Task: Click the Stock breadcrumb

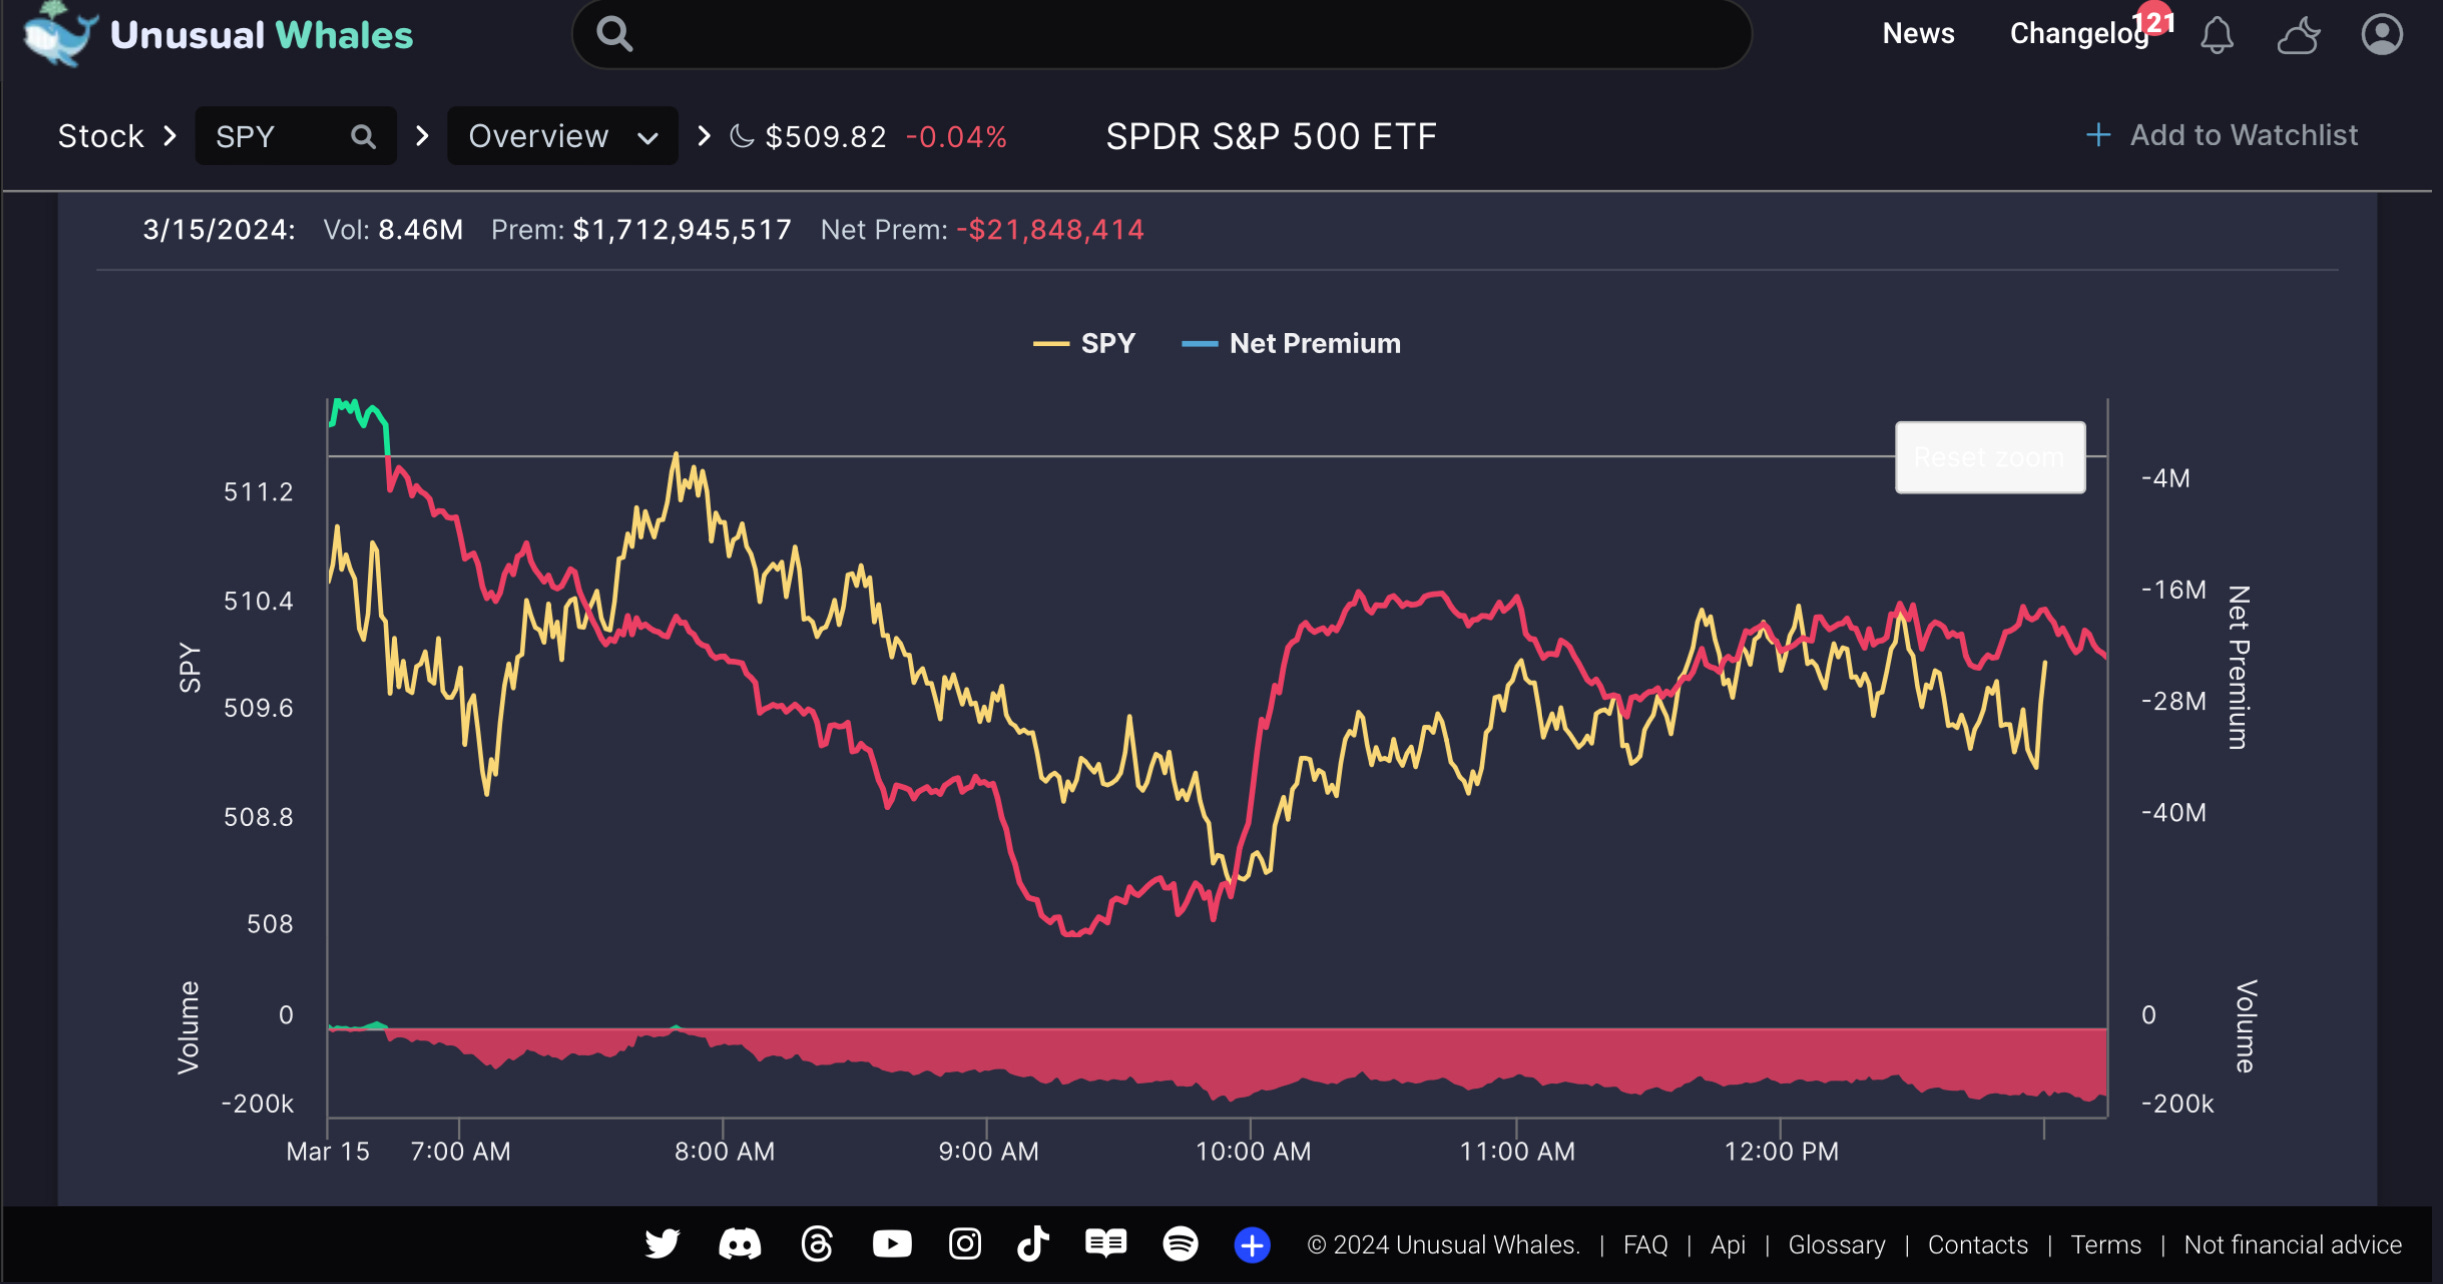Action: [100, 136]
